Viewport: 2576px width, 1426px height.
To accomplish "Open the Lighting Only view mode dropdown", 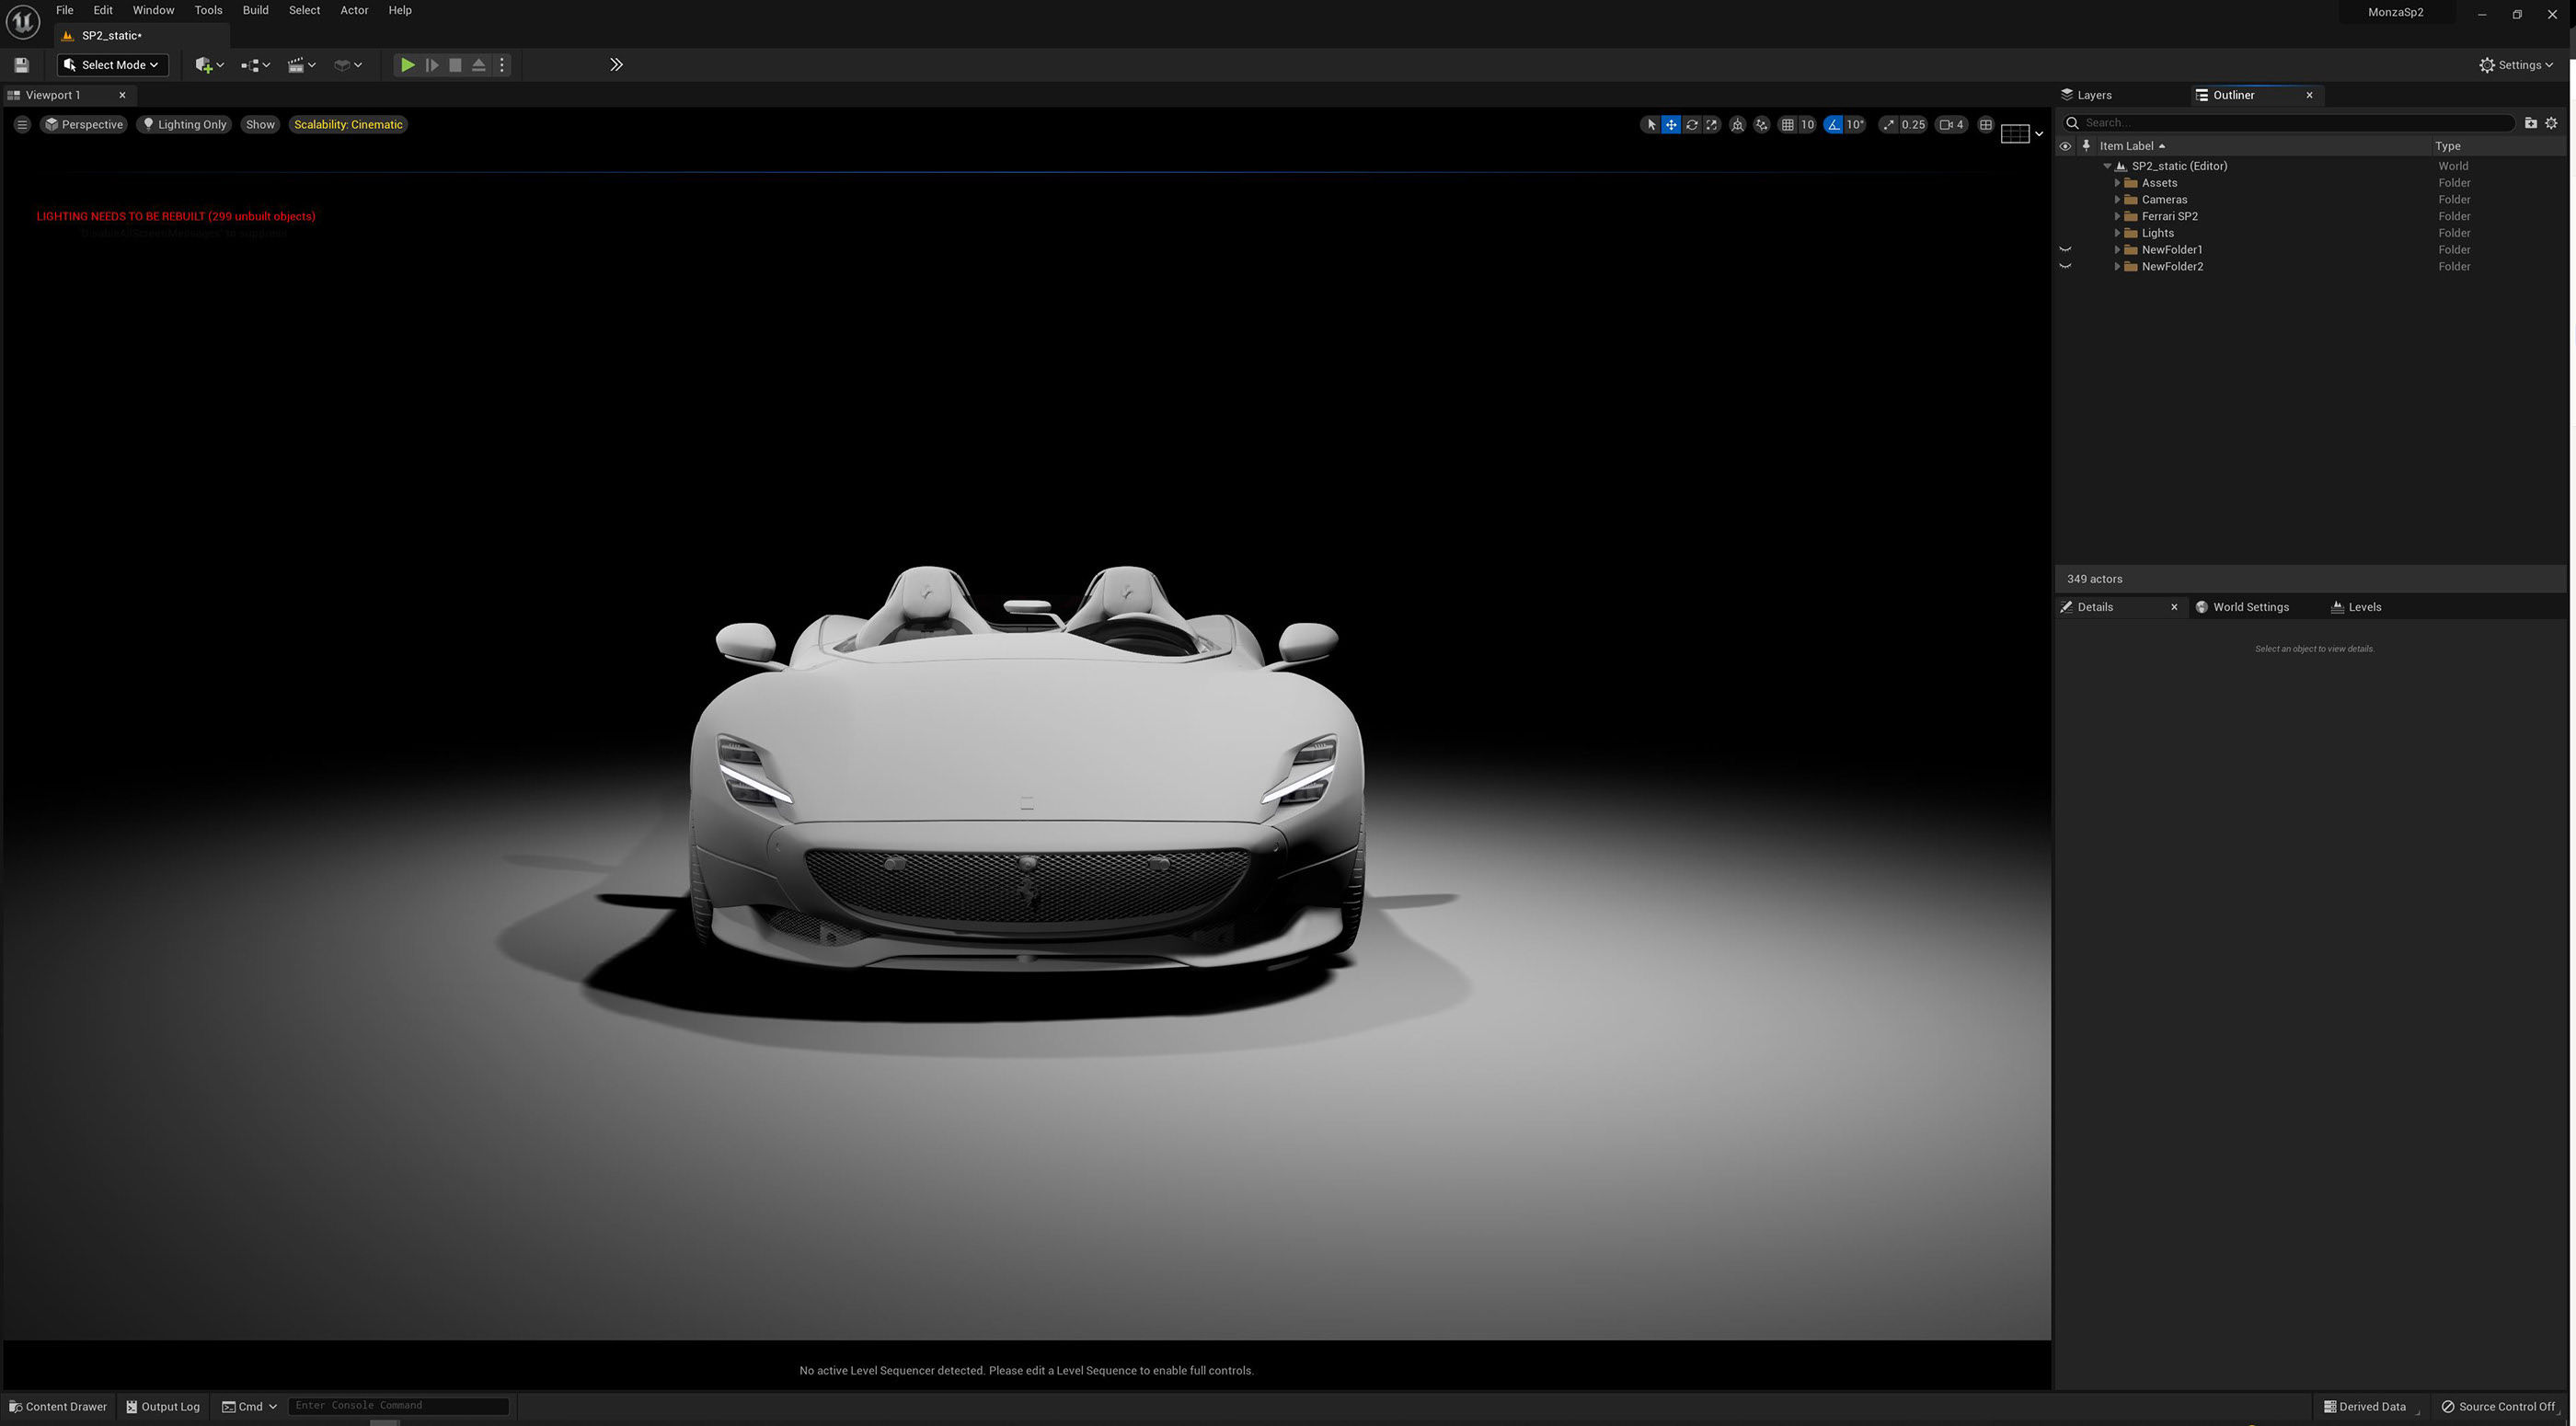I will tap(184, 125).
